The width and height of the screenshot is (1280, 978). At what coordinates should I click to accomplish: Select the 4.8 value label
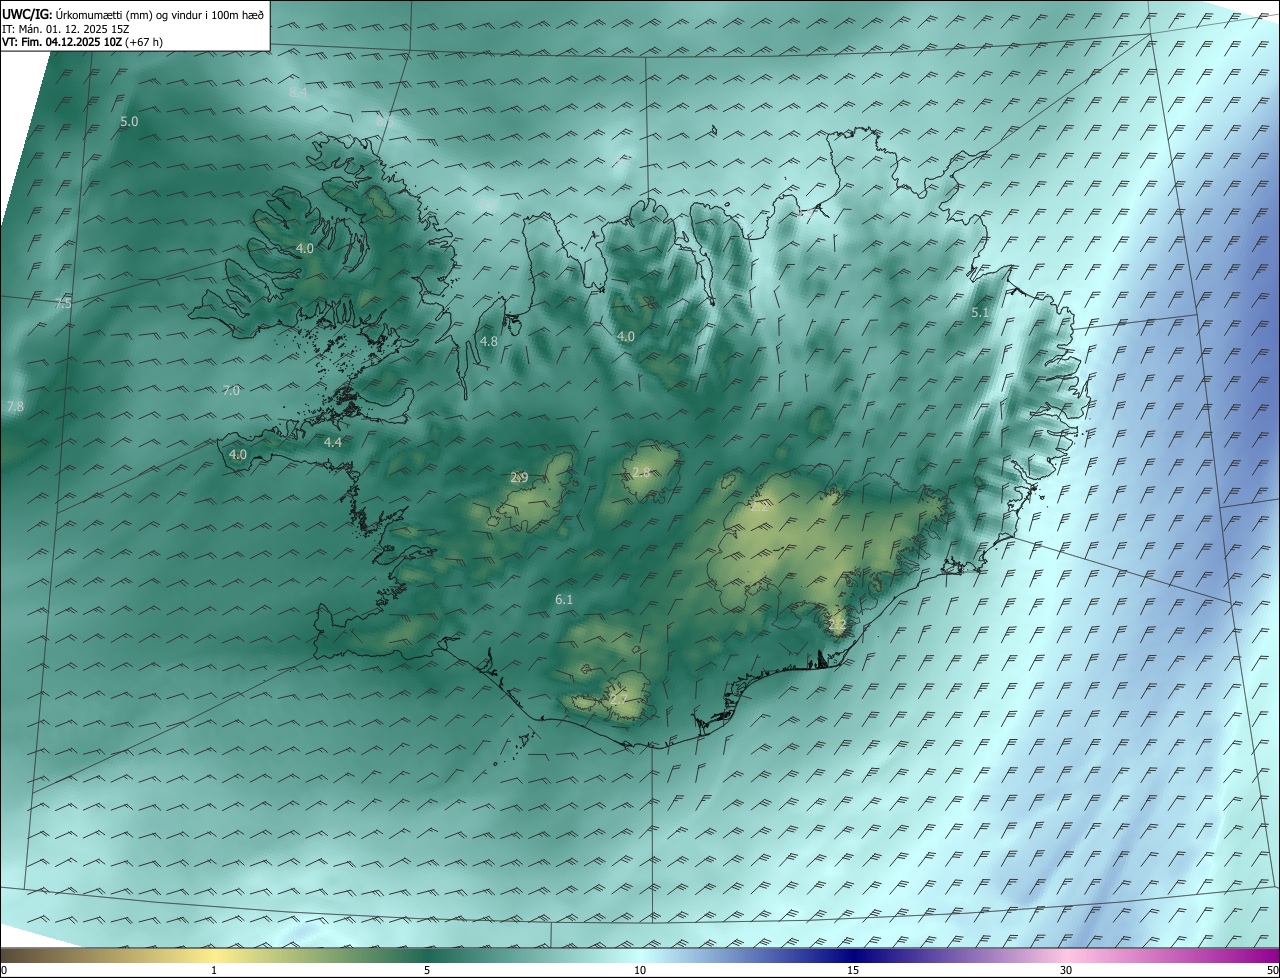coord(489,342)
